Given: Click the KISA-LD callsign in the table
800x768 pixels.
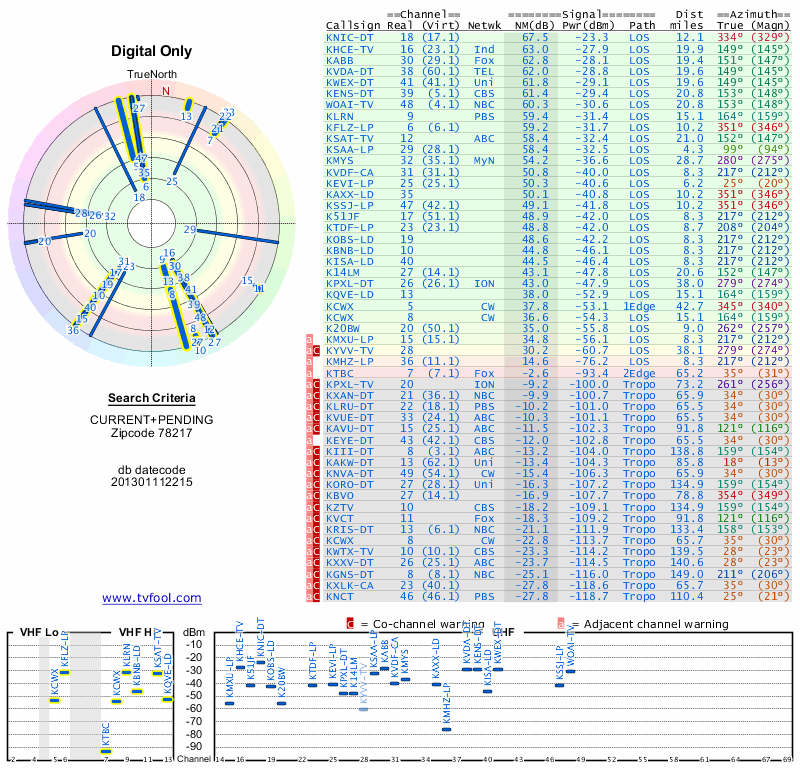Looking at the screenshot, I should (x=349, y=261).
